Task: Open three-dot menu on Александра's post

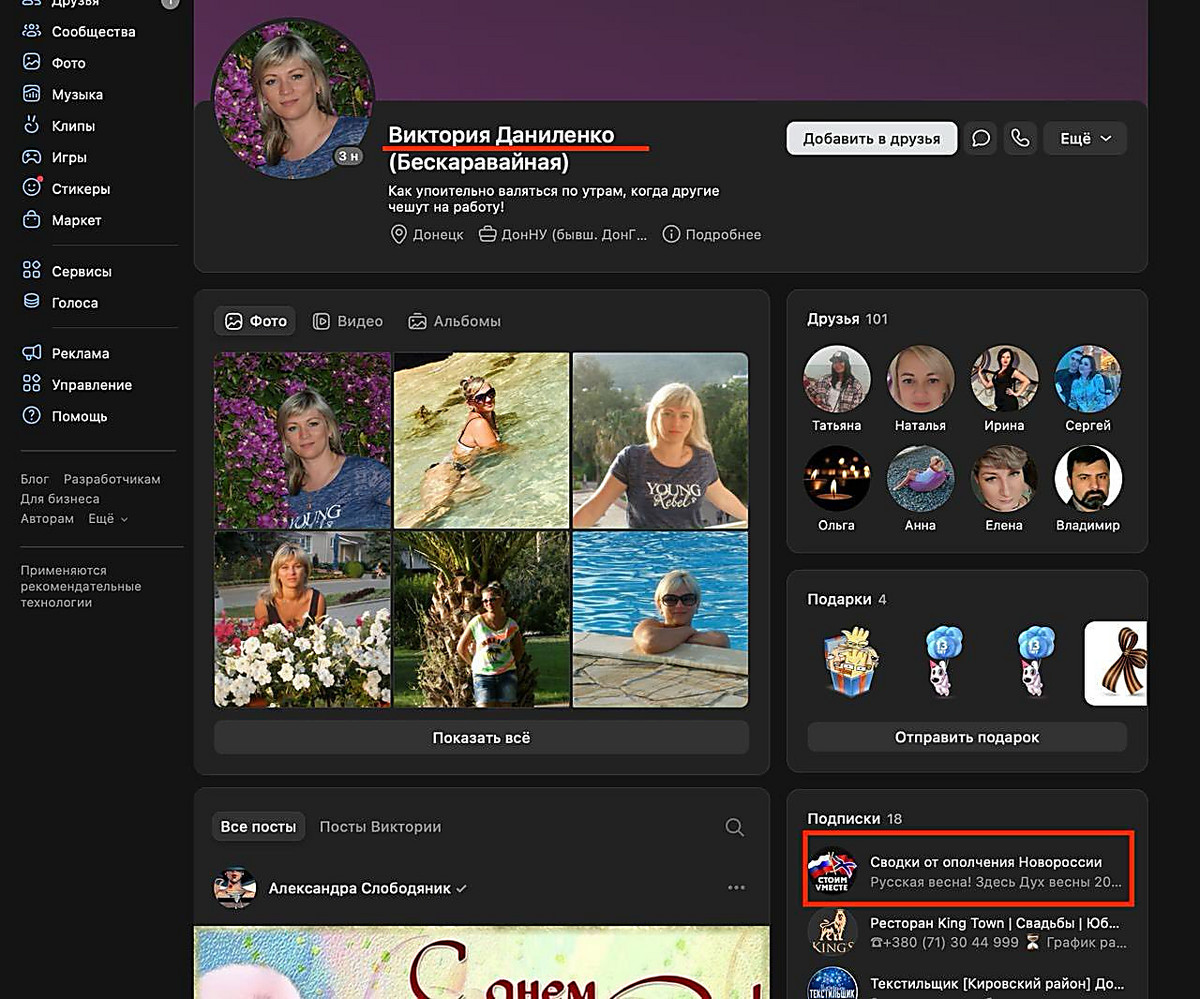Action: click(x=737, y=888)
